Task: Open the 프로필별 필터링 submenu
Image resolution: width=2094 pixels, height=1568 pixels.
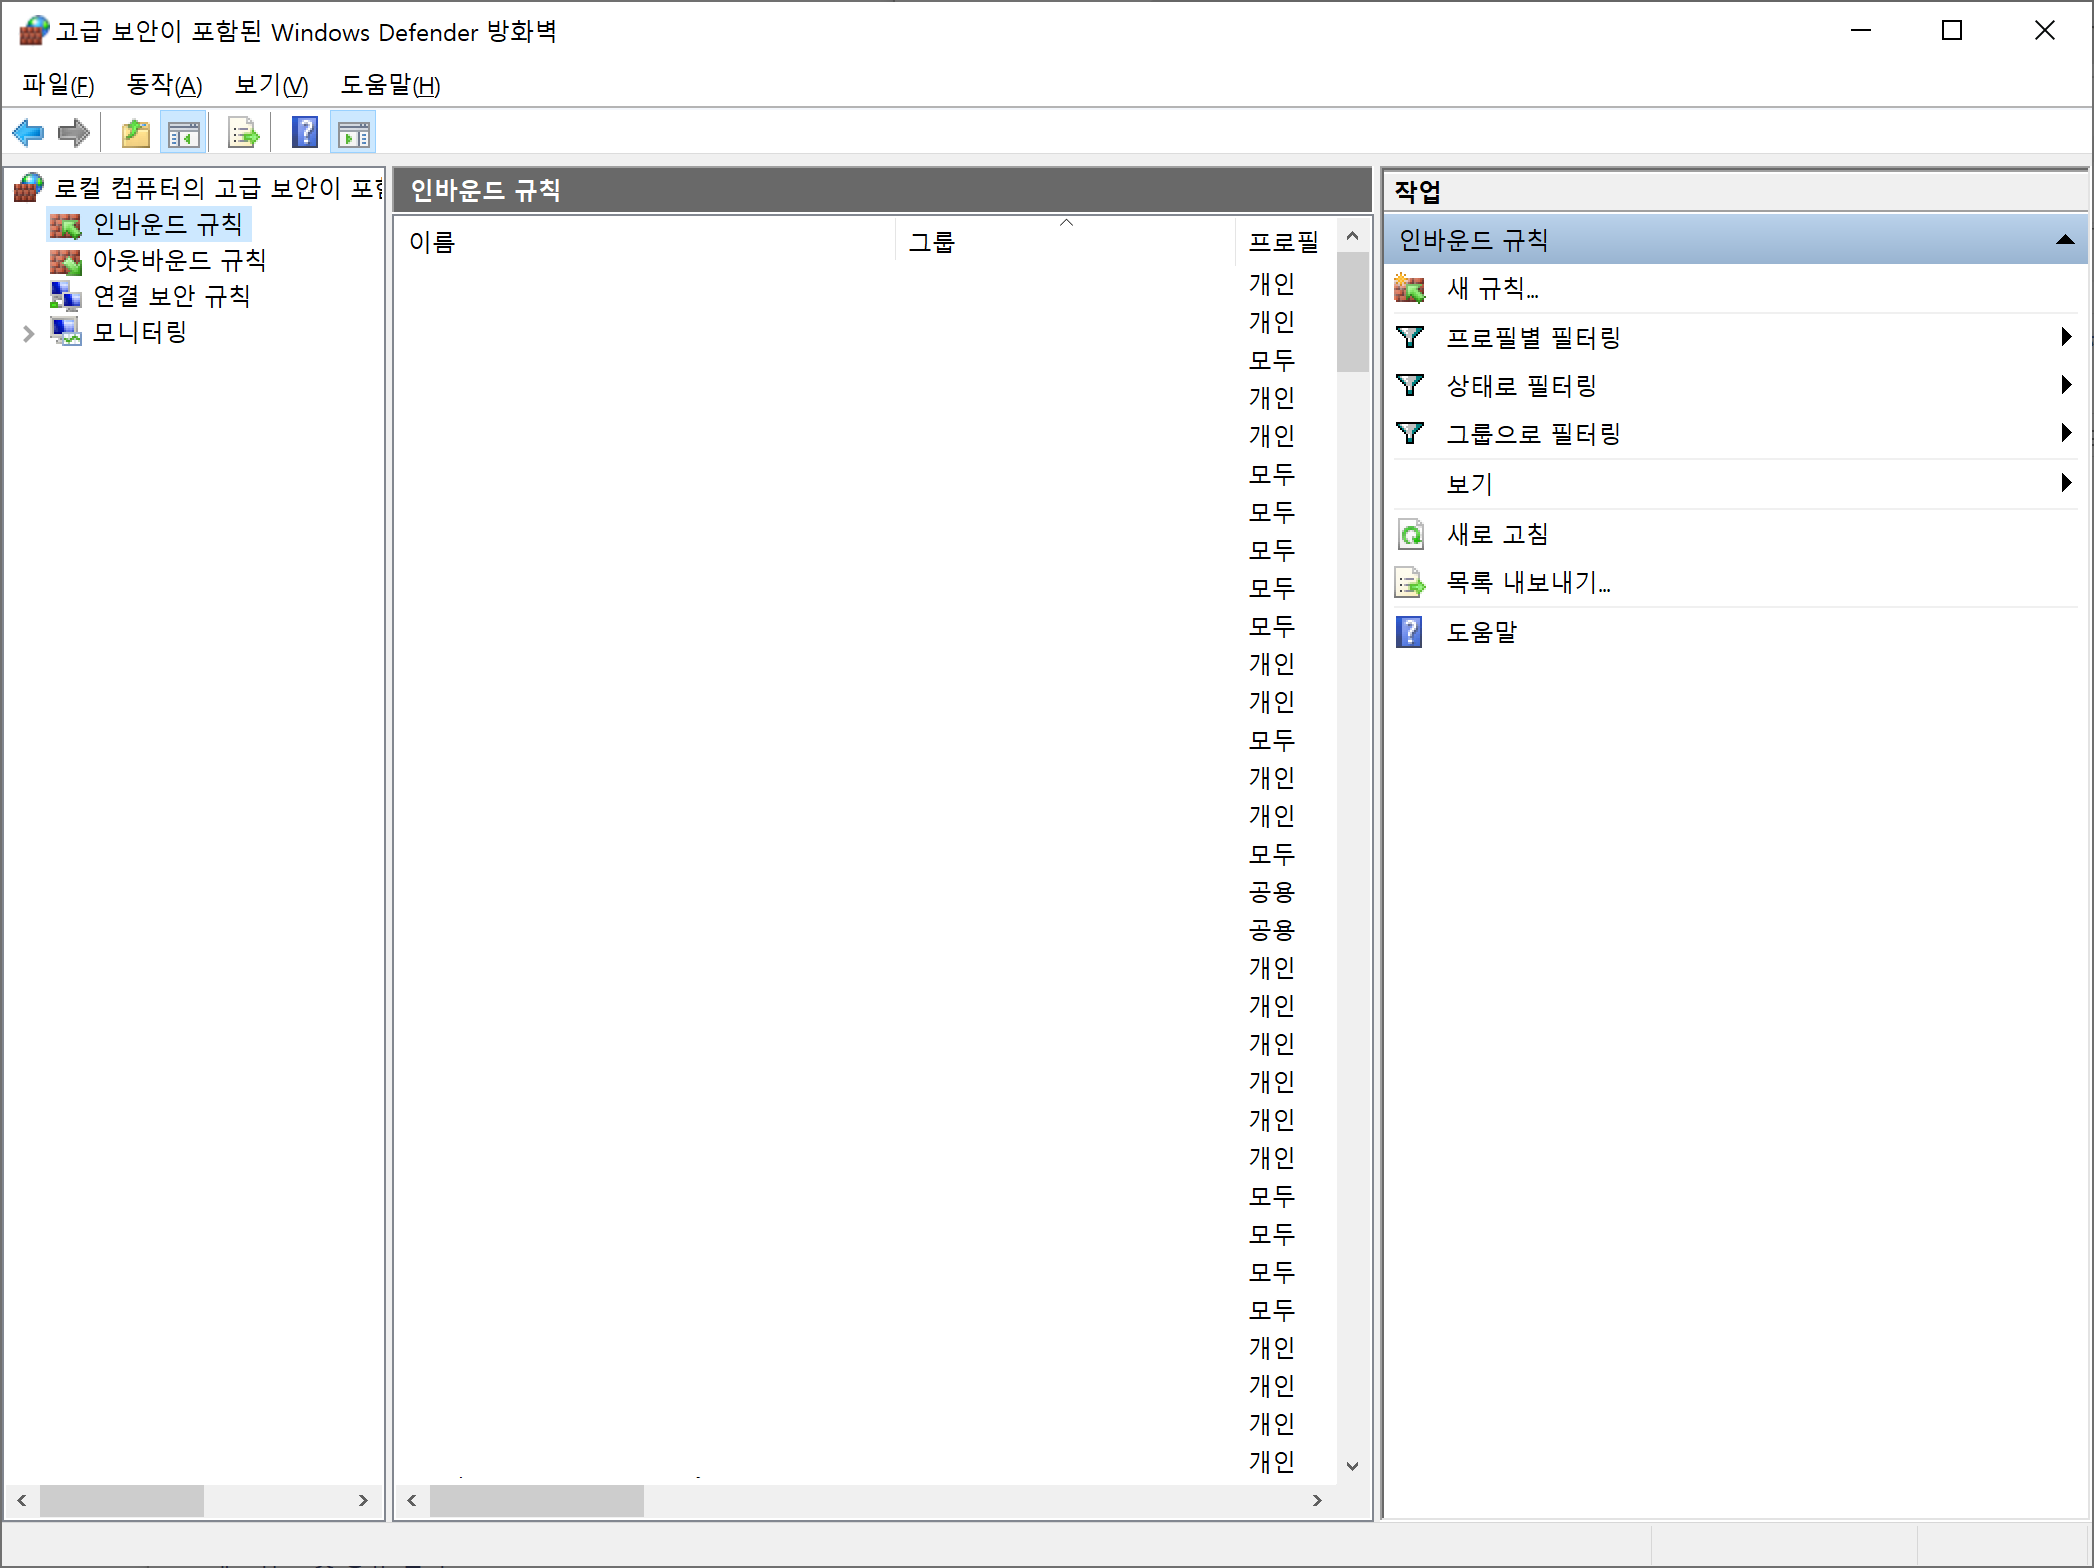Action: pos(1533,338)
